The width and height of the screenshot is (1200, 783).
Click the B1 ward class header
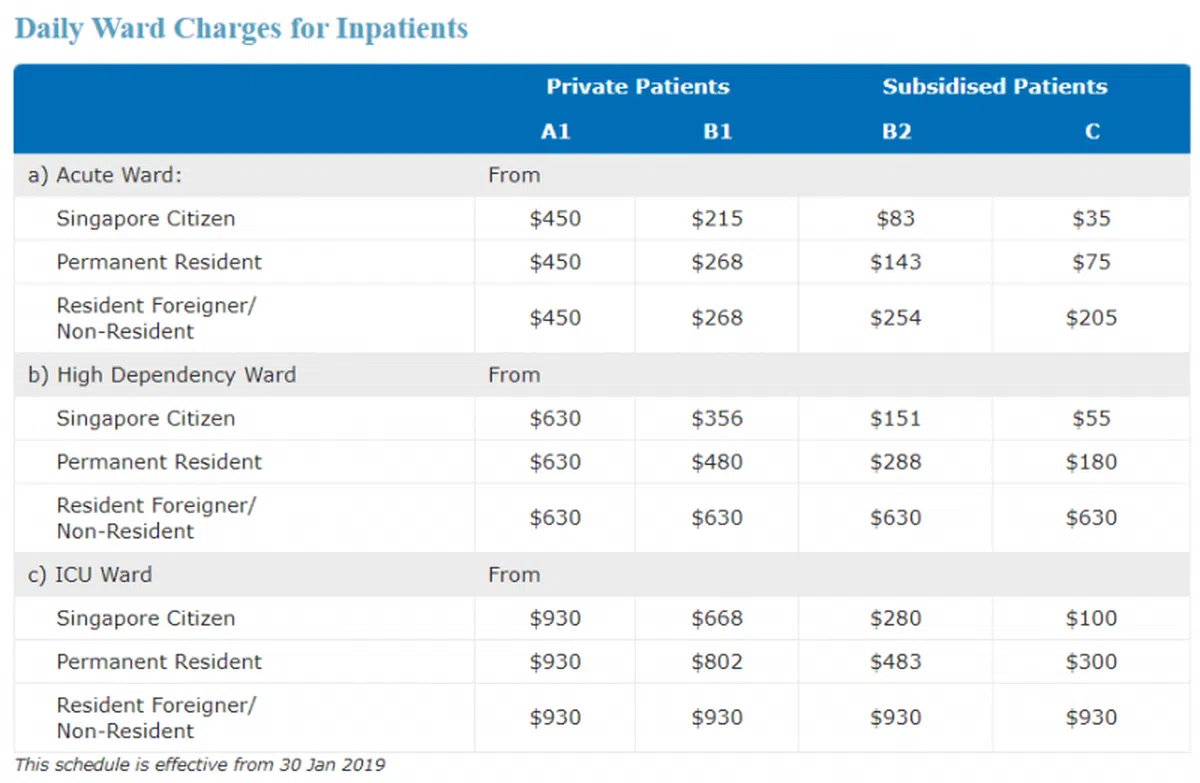point(717,132)
